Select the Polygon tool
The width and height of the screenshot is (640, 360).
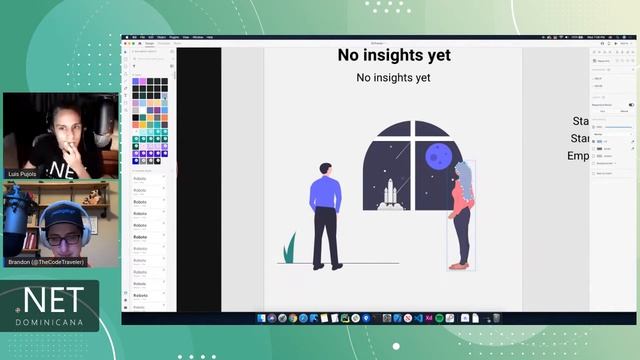(x=125, y=73)
